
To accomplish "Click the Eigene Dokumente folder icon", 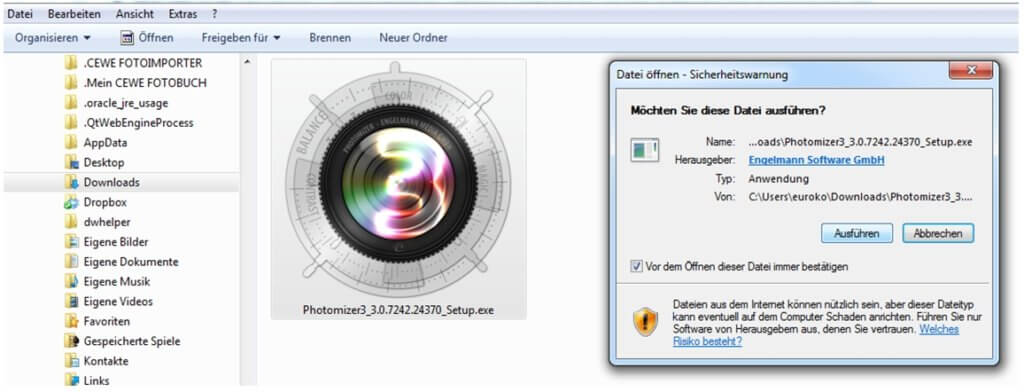I will click(x=71, y=262).
